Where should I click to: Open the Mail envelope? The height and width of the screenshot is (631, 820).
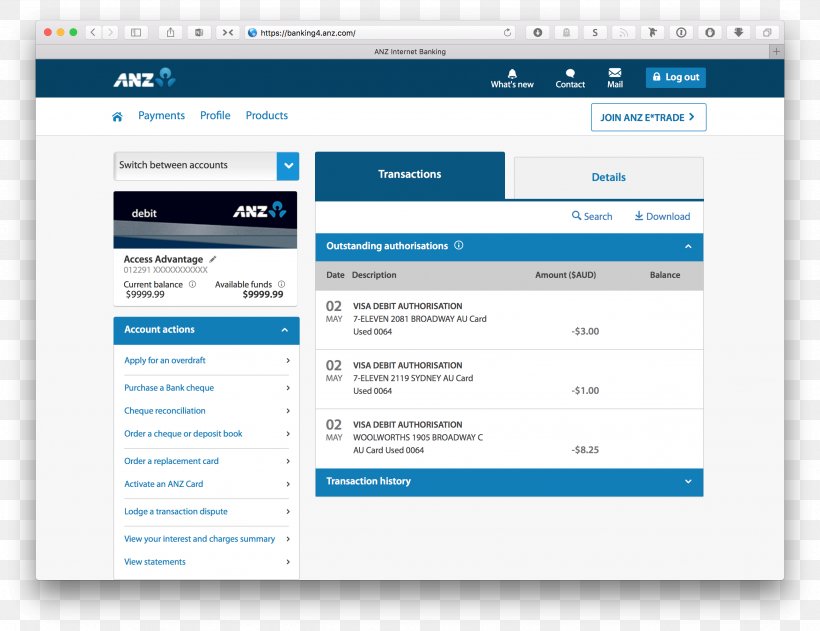pyautogui.click(x=615, y=78)
